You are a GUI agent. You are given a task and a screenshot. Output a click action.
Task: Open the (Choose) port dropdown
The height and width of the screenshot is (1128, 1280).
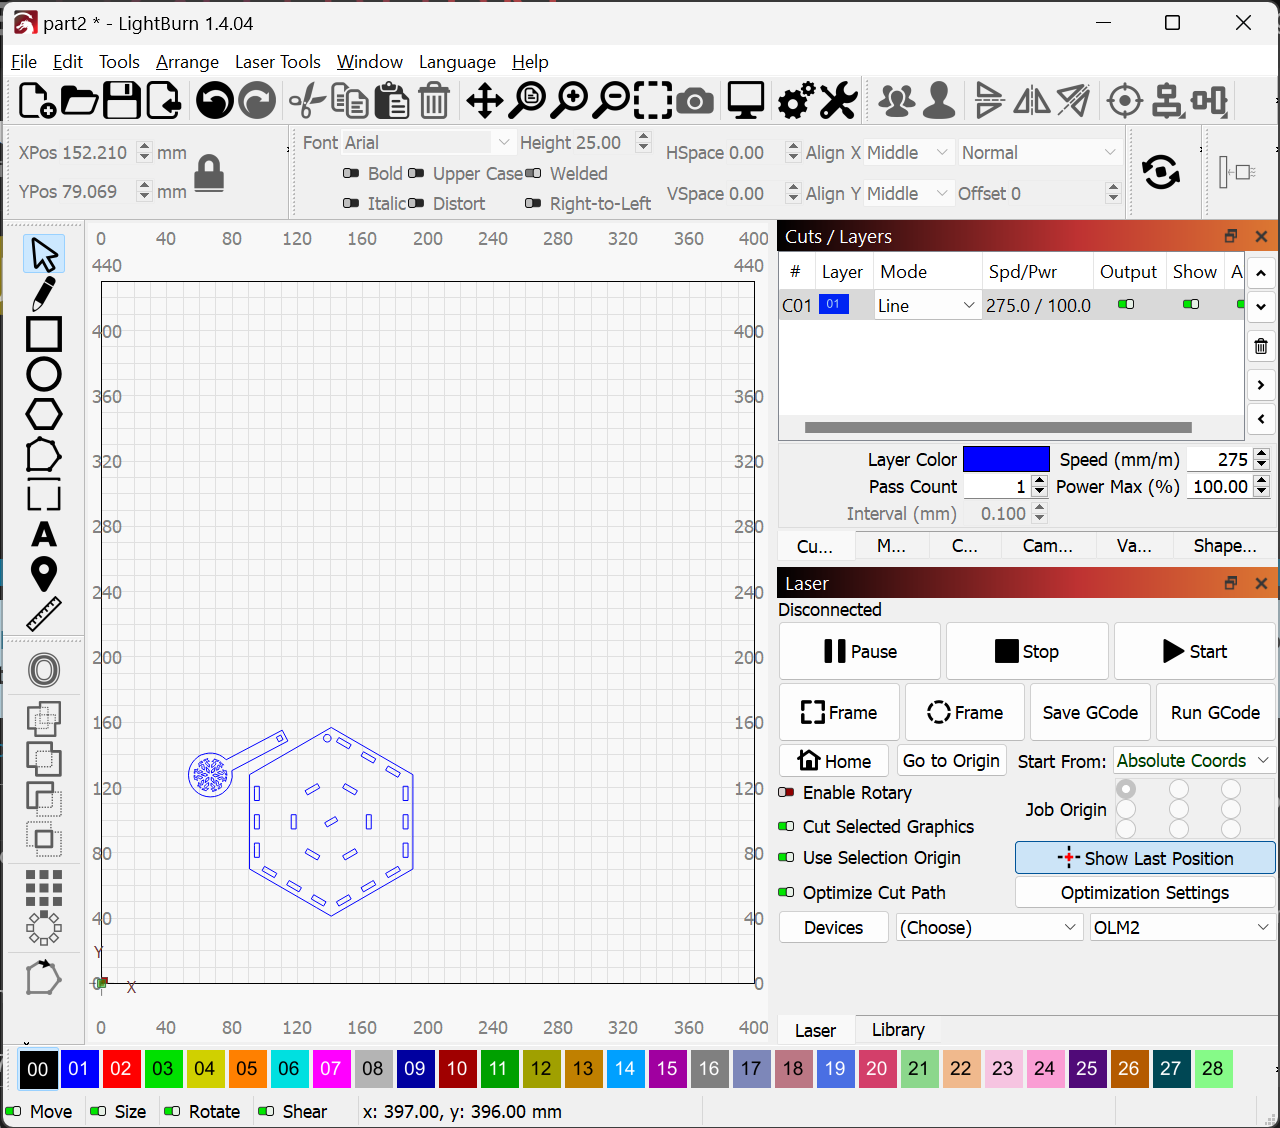(989, 928)
